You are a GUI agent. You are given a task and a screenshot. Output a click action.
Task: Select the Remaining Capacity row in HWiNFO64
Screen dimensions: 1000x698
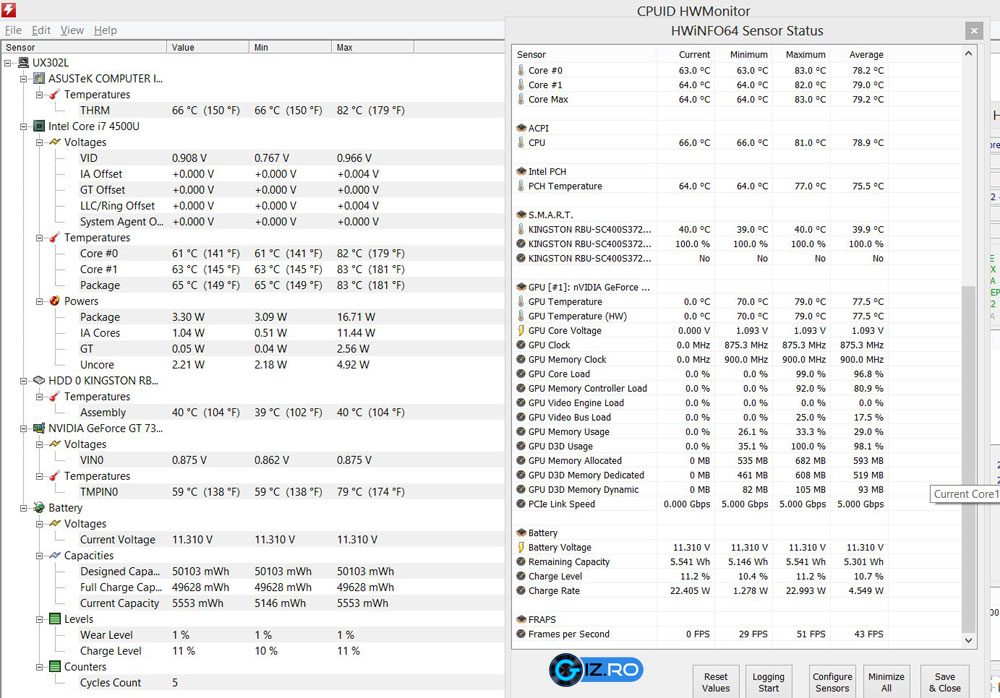click(x=737, y=562)
